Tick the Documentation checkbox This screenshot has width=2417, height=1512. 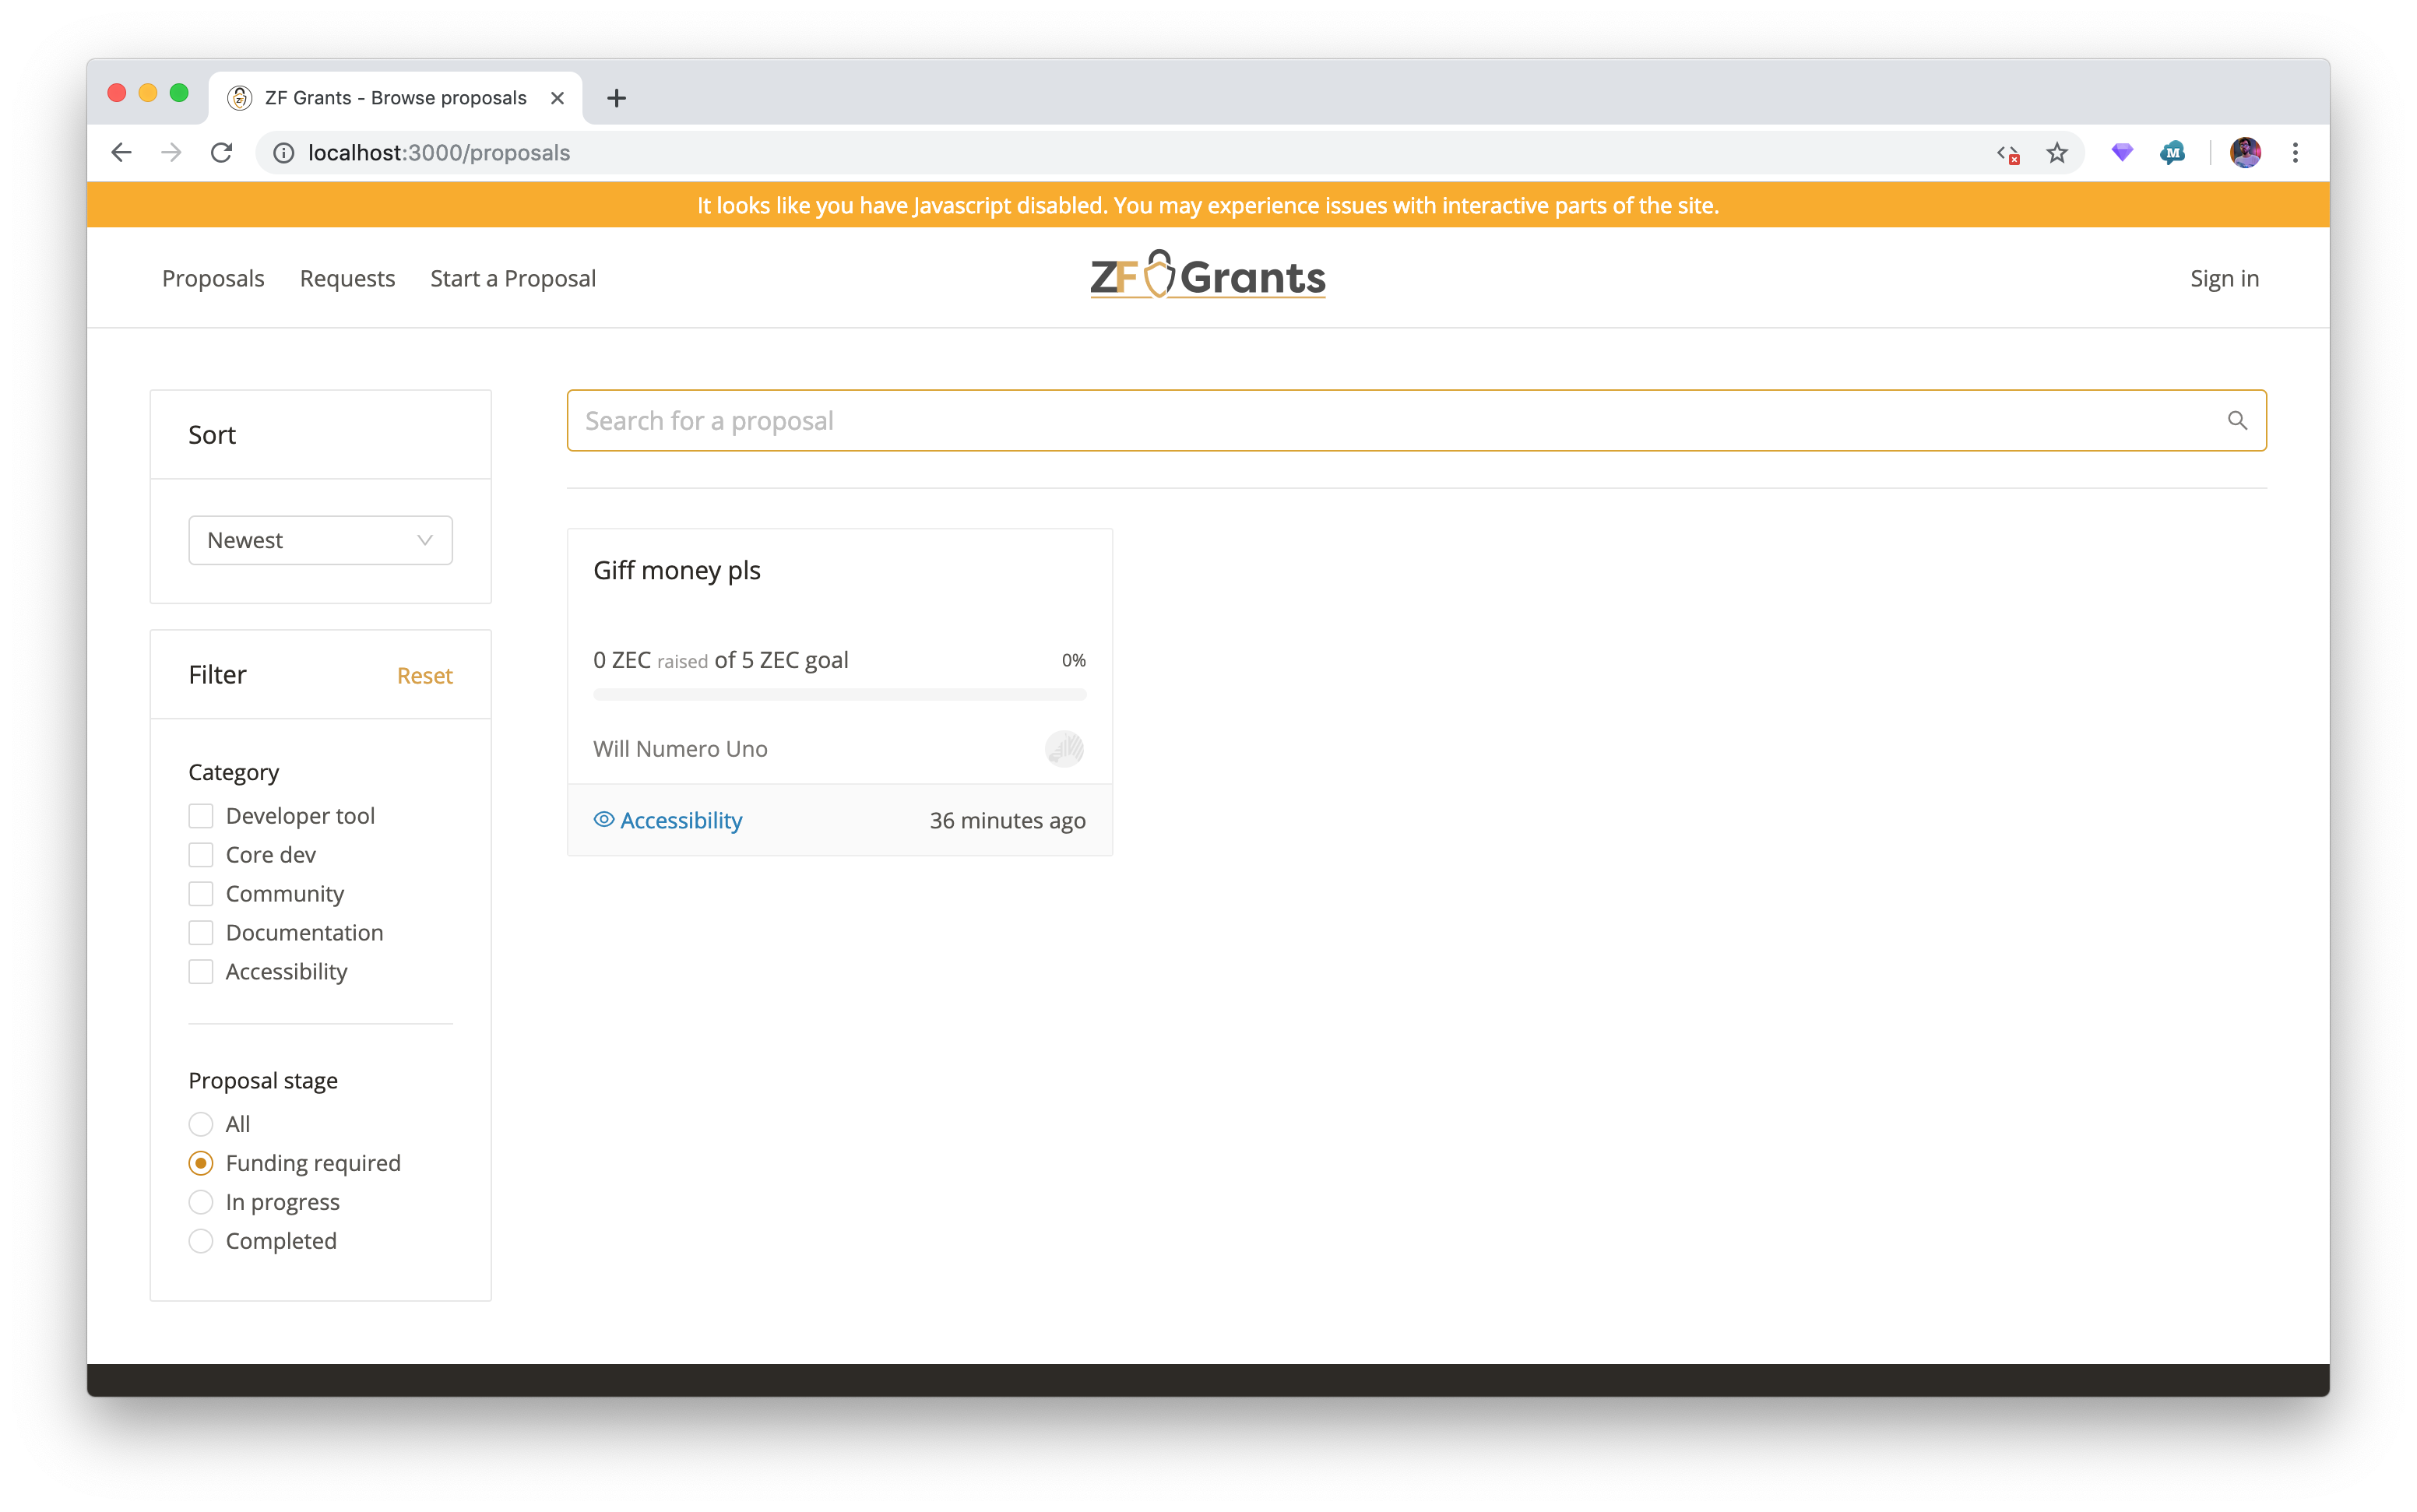(x=201, y=933)
